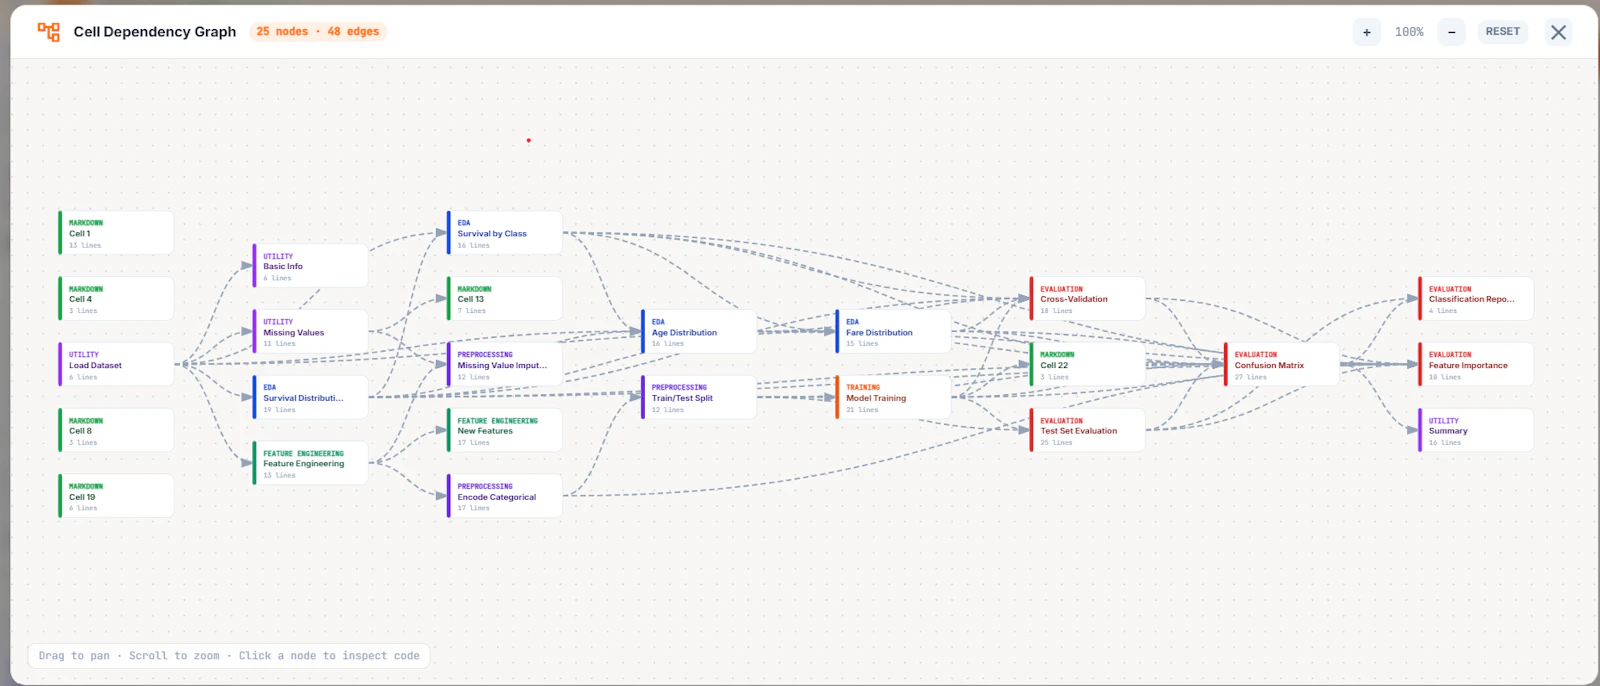Screen dimensions: 1600x686
Task: Select the Survival Distributi... EDA node
Action: (x=310, y=398)
